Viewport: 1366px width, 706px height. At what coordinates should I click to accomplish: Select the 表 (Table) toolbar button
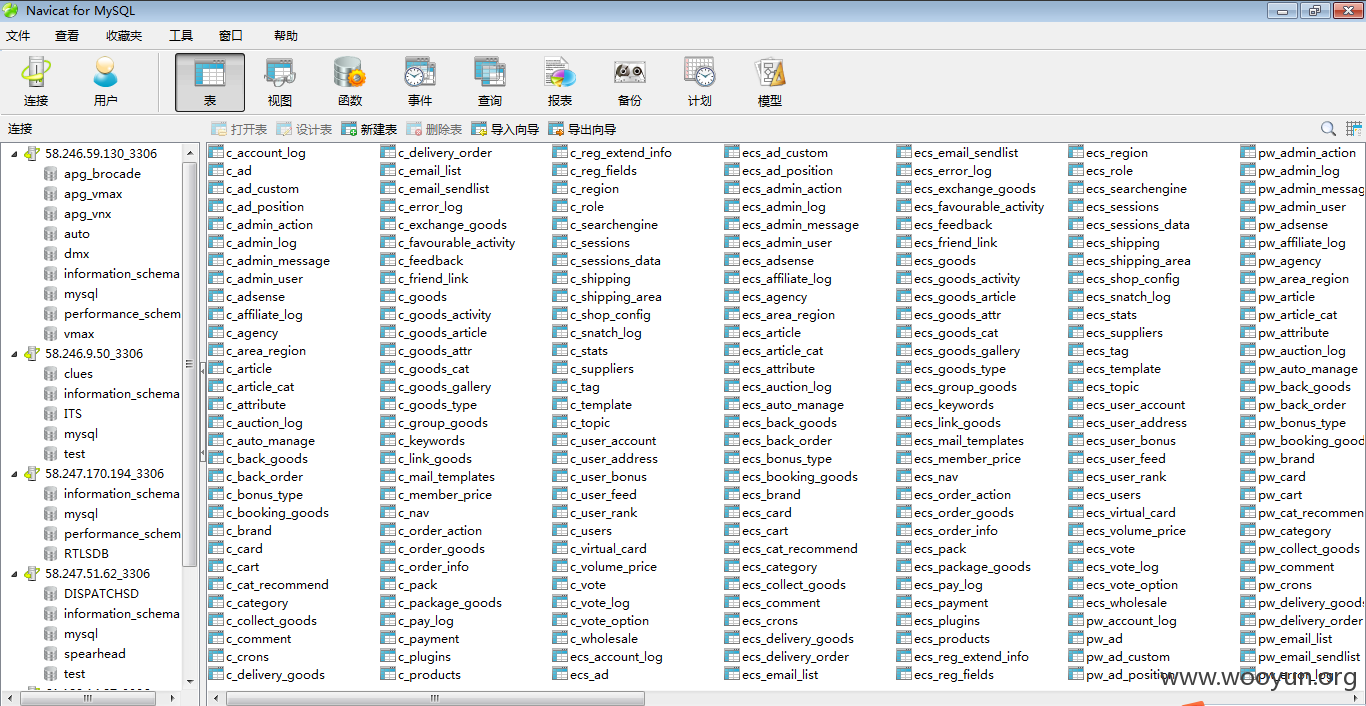tap(210, 82)
